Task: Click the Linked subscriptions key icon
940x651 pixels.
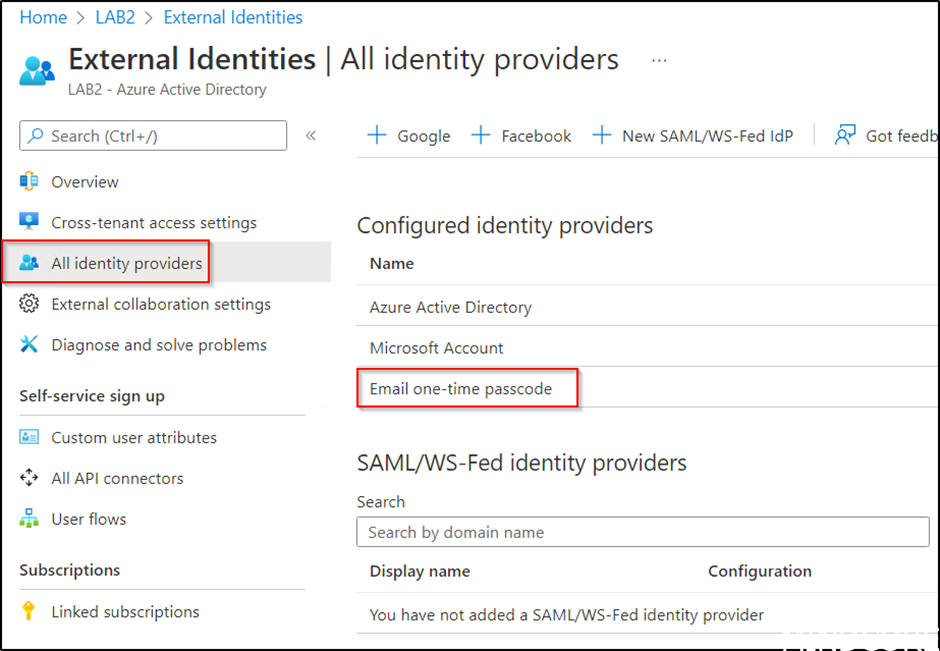Action: click(28, 611)
